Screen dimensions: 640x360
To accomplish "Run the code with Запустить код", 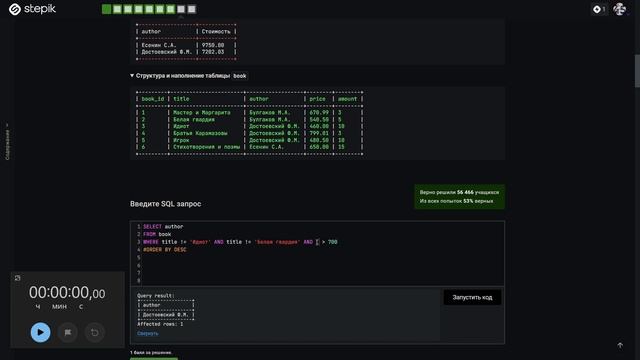I will (x=472, y=297).
